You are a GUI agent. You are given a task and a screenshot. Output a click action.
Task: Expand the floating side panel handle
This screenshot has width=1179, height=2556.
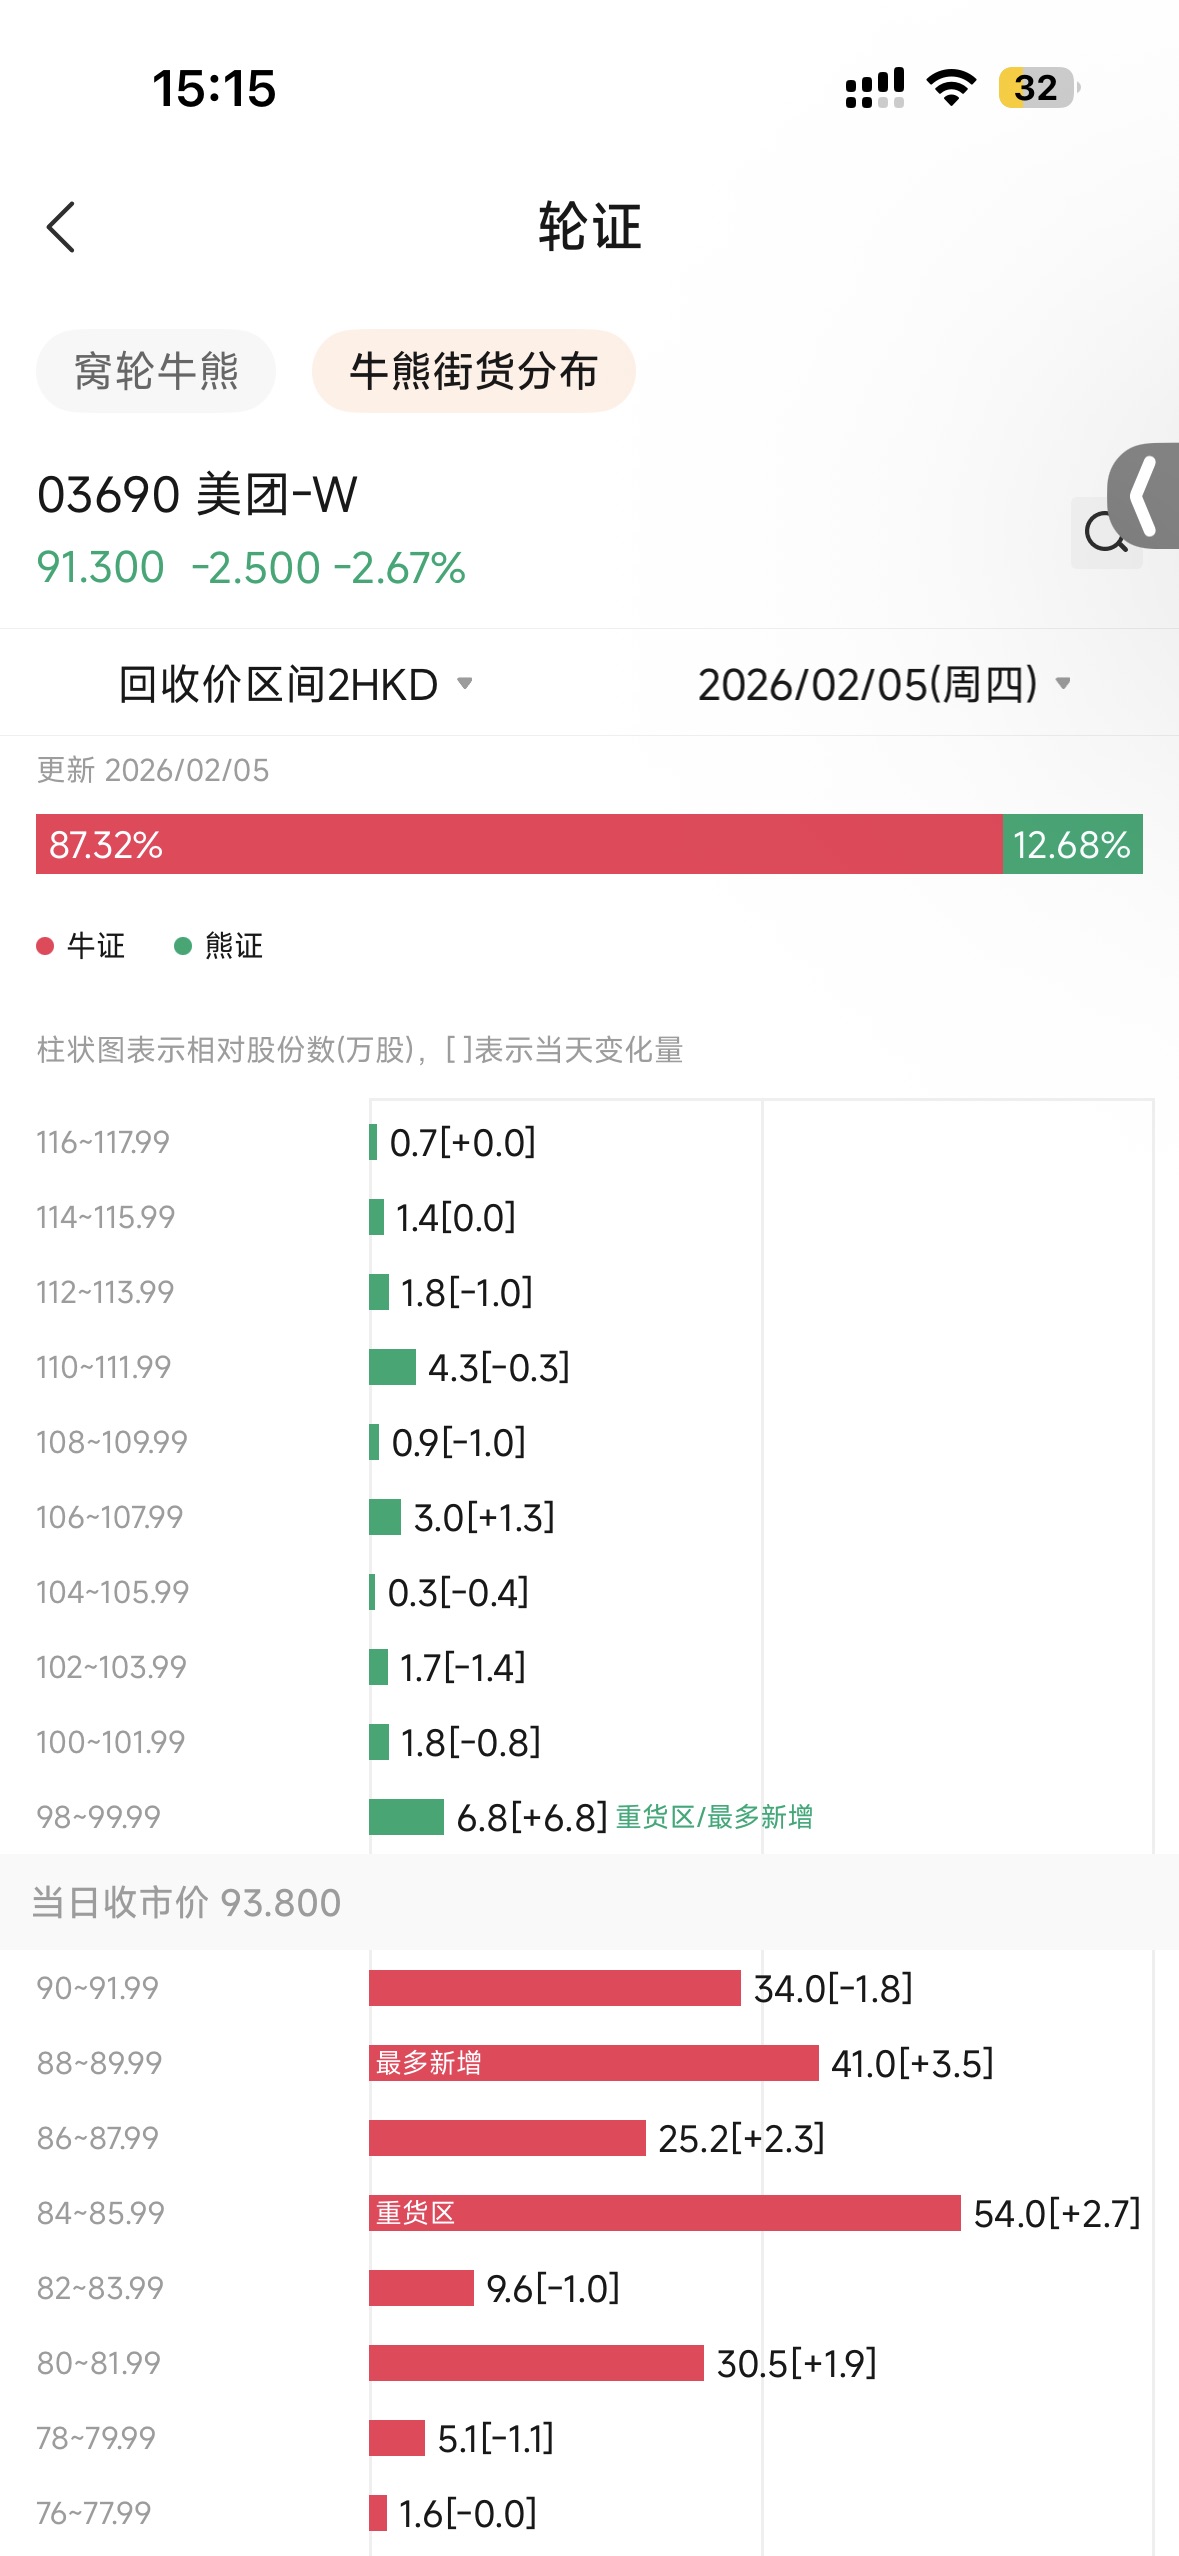coord(1147,496)
